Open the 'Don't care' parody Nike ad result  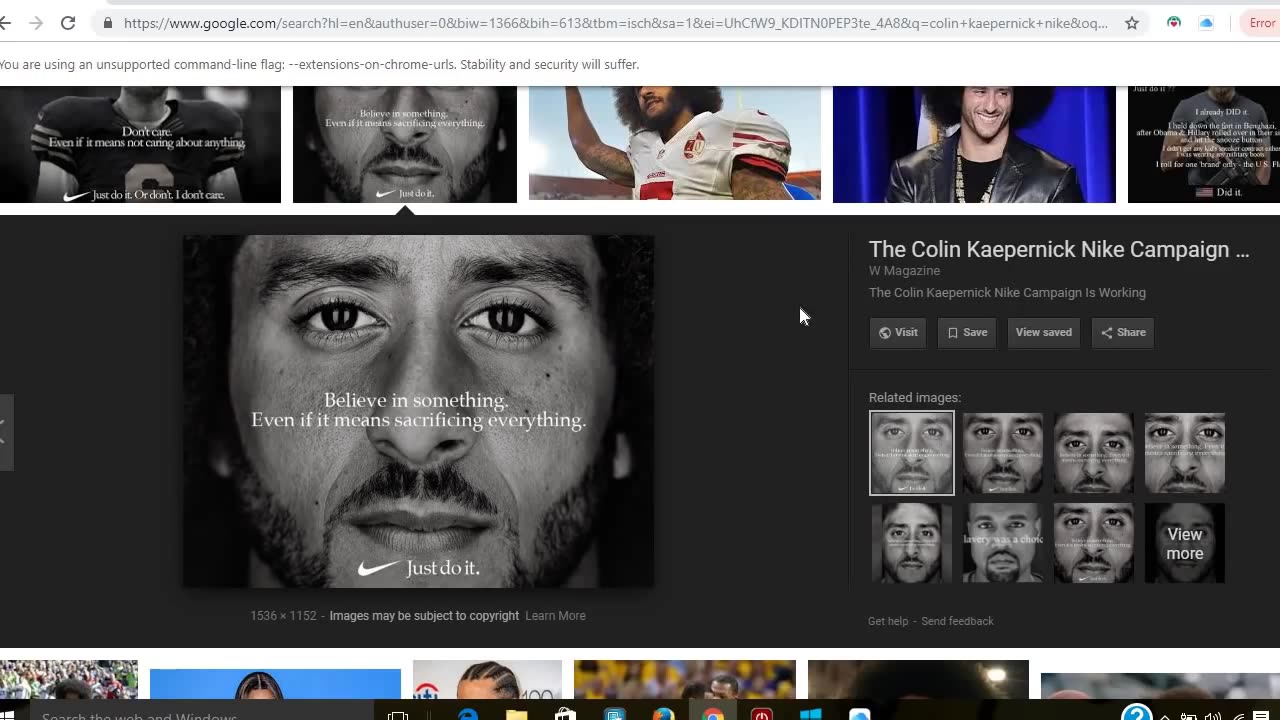point(140,144)
